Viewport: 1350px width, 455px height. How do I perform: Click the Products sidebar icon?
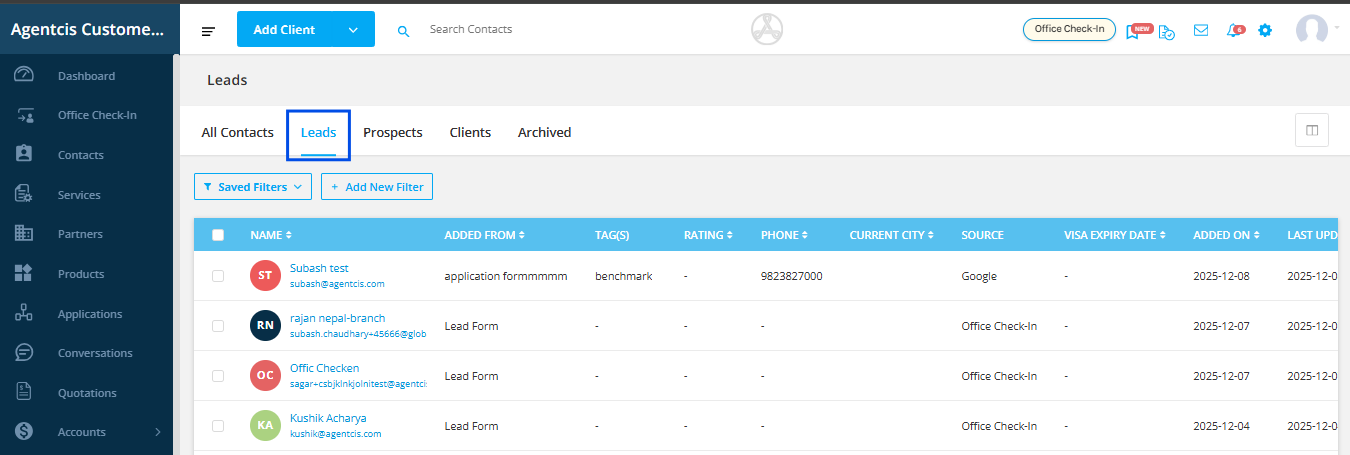[x=25, y=274]
